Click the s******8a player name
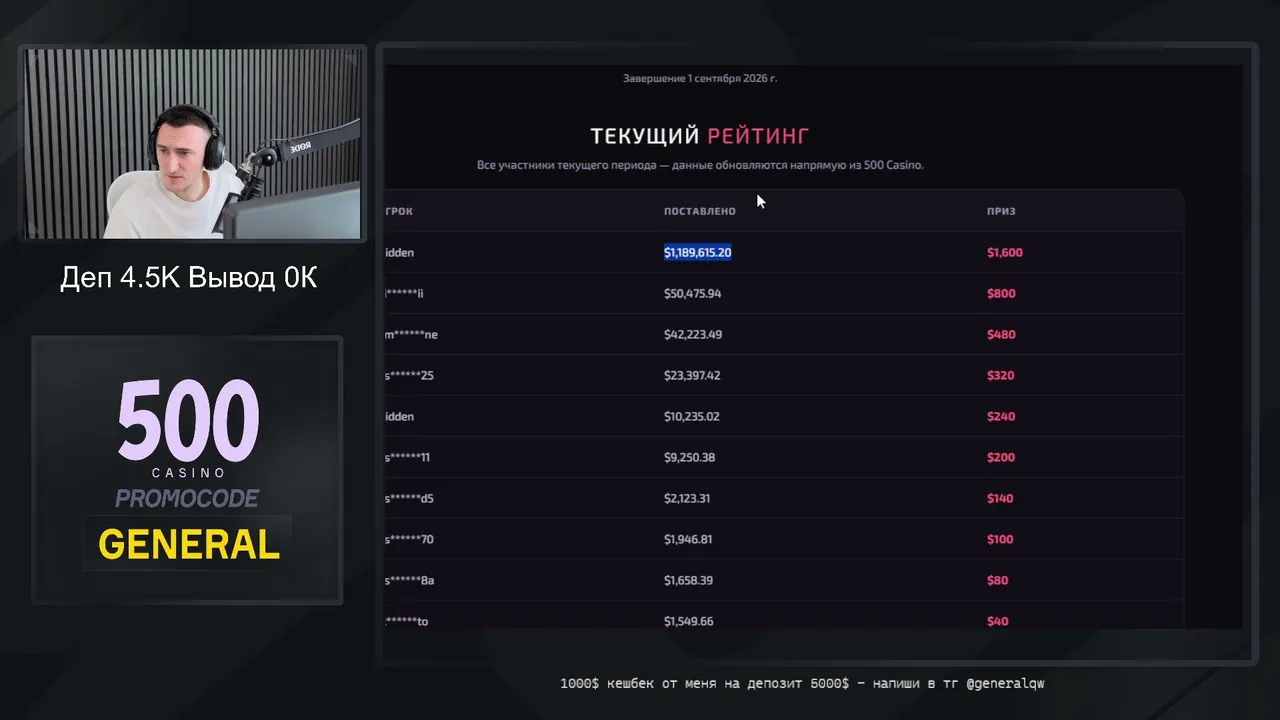 (409, 580)
